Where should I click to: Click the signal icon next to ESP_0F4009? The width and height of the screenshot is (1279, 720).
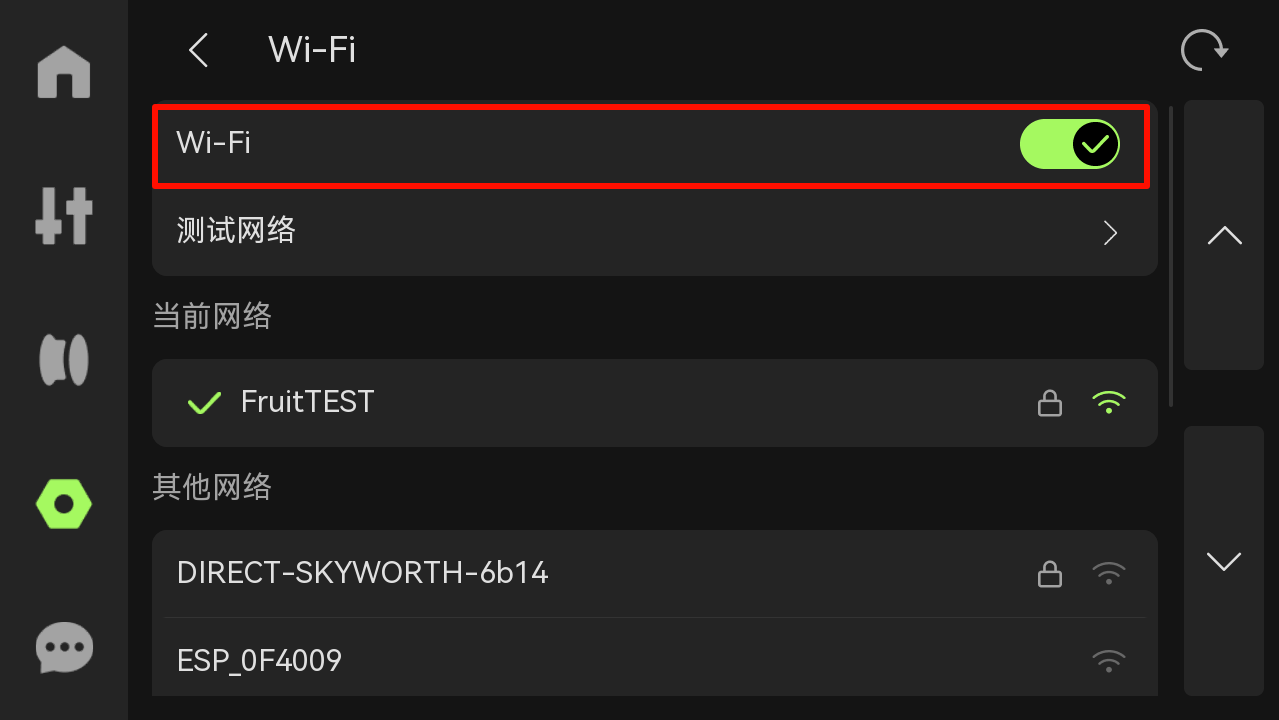click(x=1108, y=661)
